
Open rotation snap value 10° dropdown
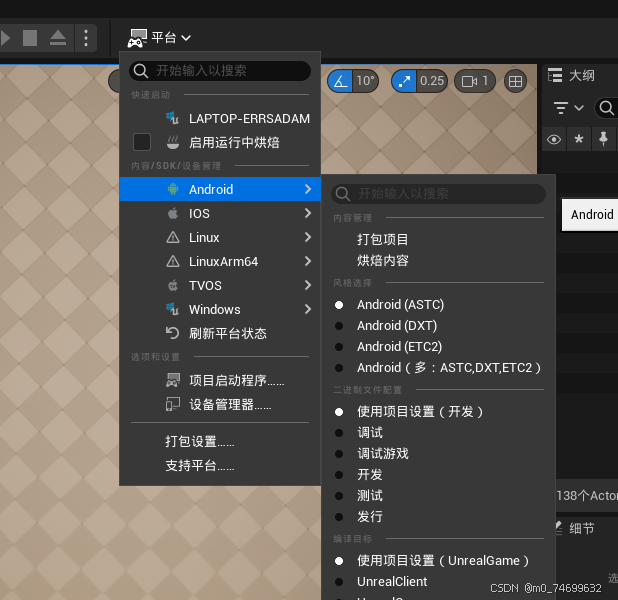pos(365,81)
